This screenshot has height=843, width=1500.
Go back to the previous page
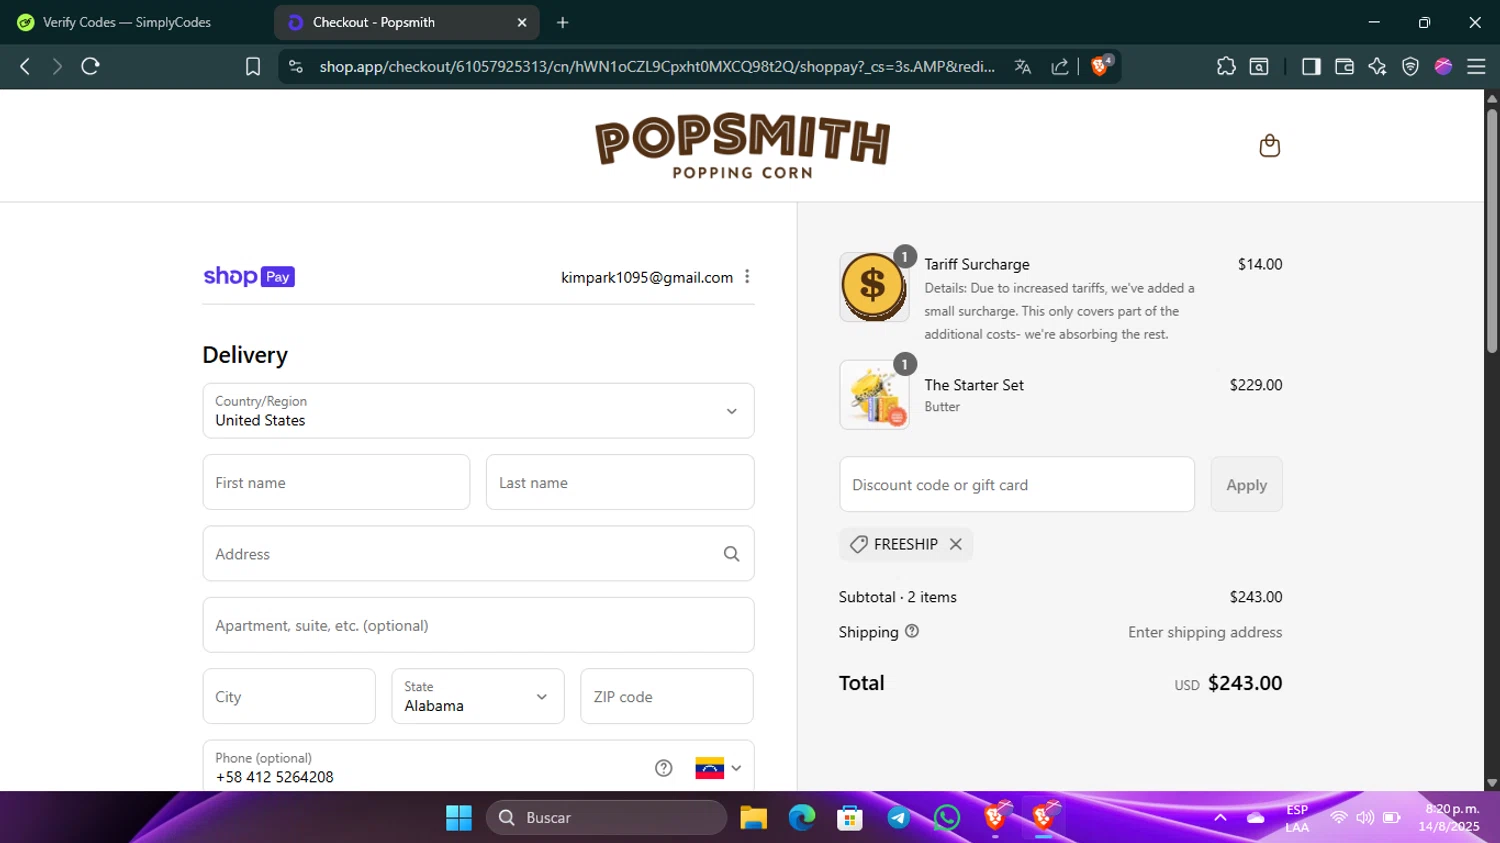pyautogui.click(x=25, y=66)
